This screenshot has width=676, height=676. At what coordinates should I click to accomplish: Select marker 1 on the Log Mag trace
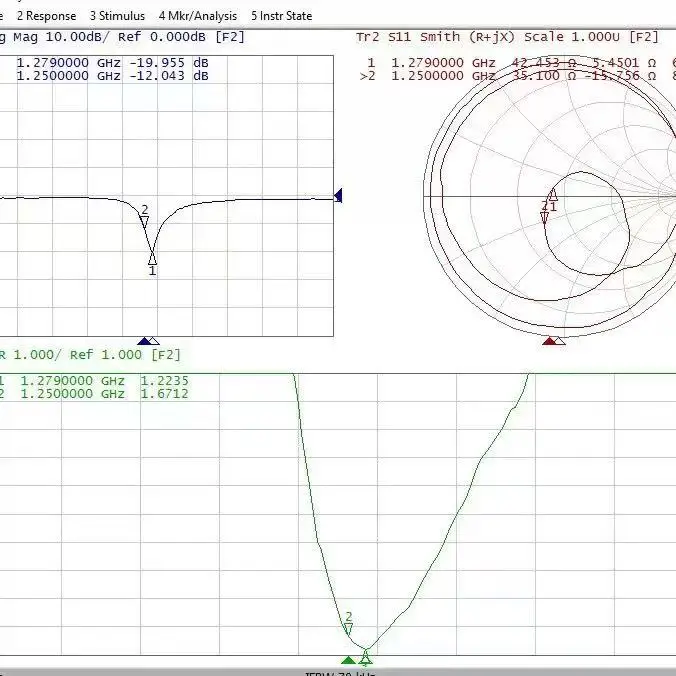(x=152, y=260)
